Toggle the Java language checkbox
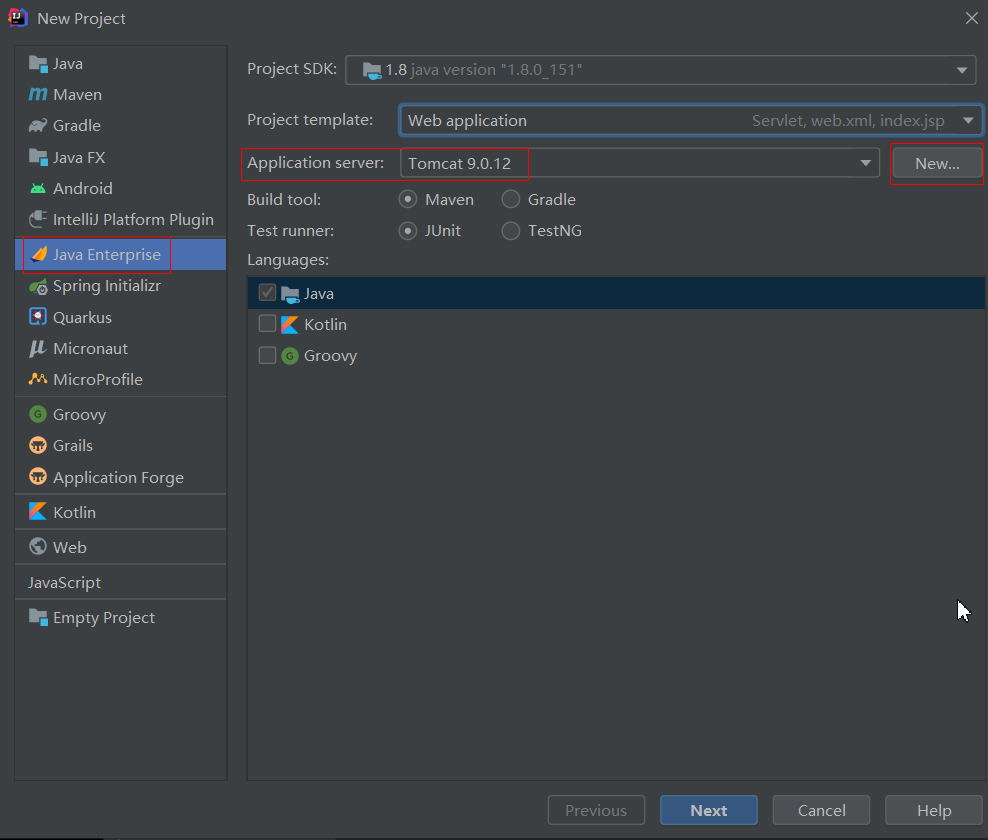This screenshot has height=840, width=988. [267, 292]
